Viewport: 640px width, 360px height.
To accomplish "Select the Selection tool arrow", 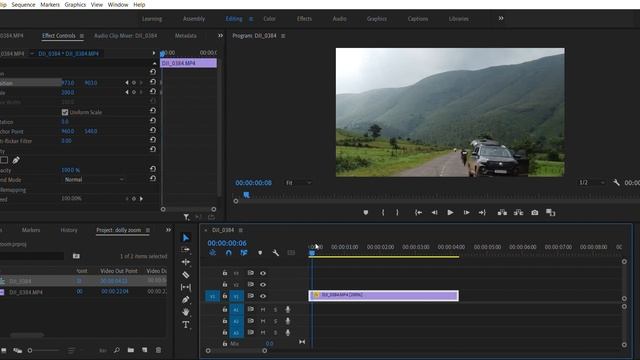I will click(186, 238).
